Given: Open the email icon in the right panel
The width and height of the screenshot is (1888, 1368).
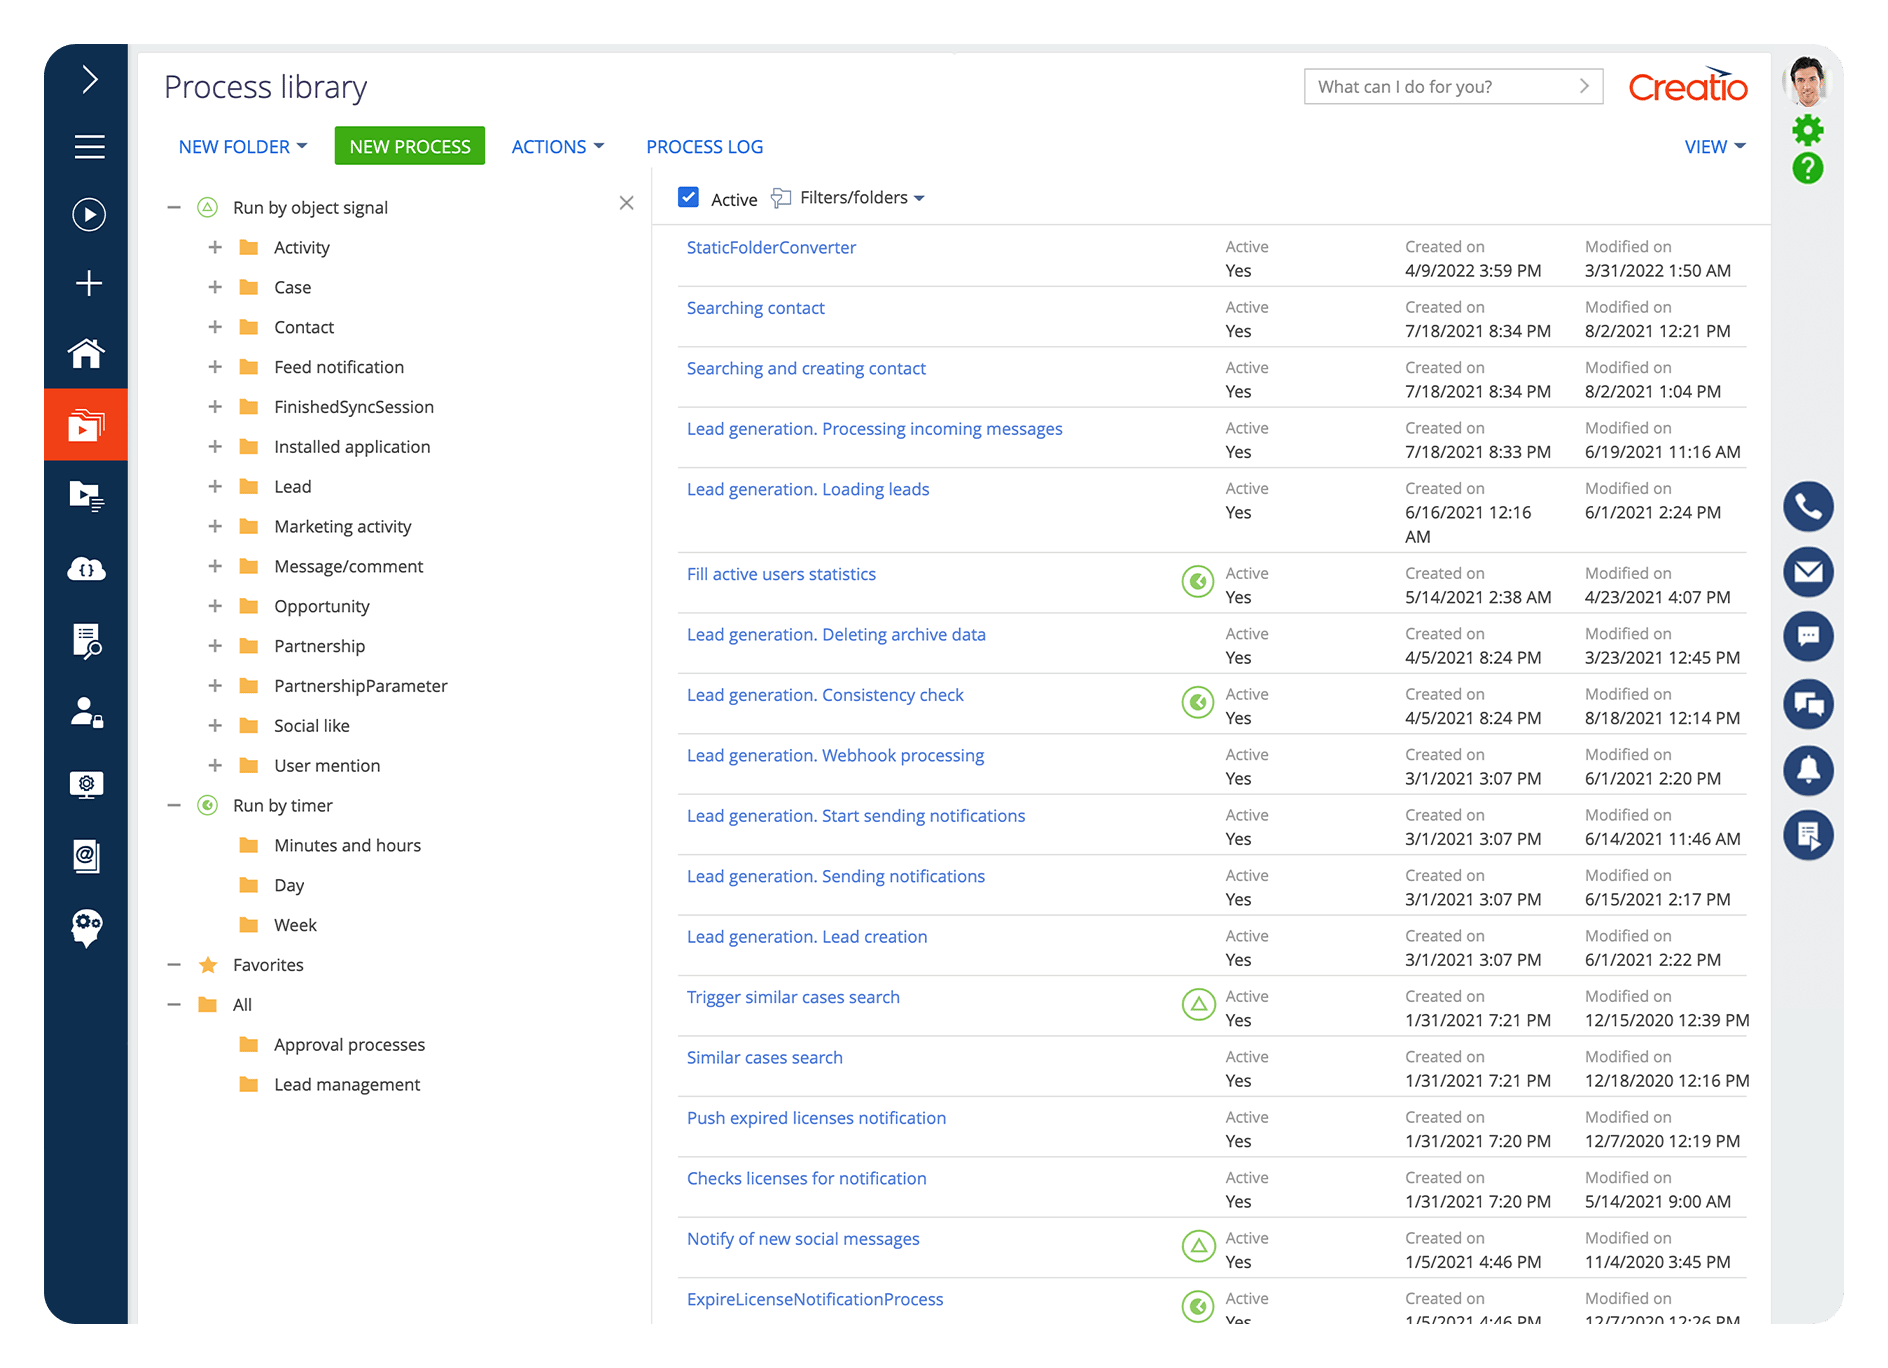Looking at the screenshot, I should point(1808,572).
